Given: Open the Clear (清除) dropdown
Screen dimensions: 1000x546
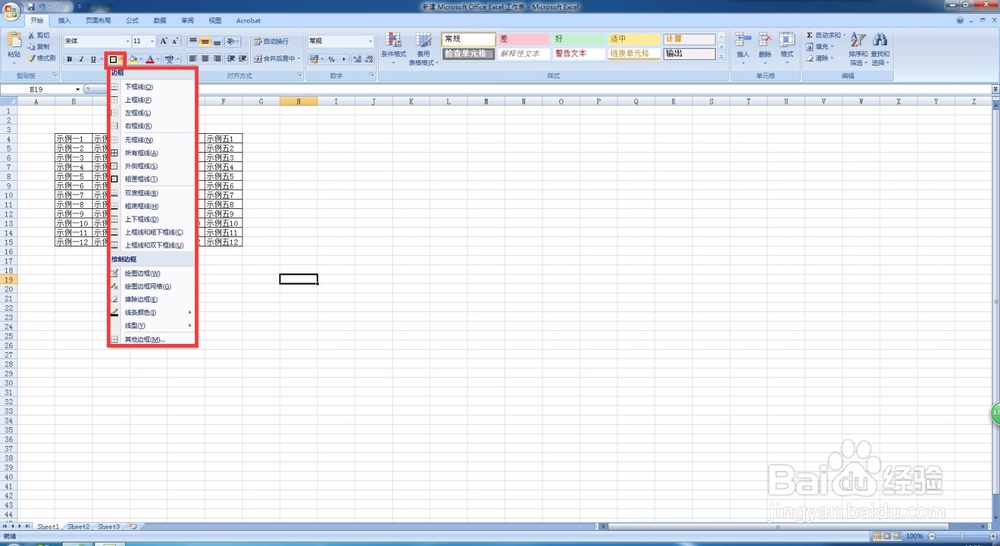Looking at the screenshot, I should point(820,58).
